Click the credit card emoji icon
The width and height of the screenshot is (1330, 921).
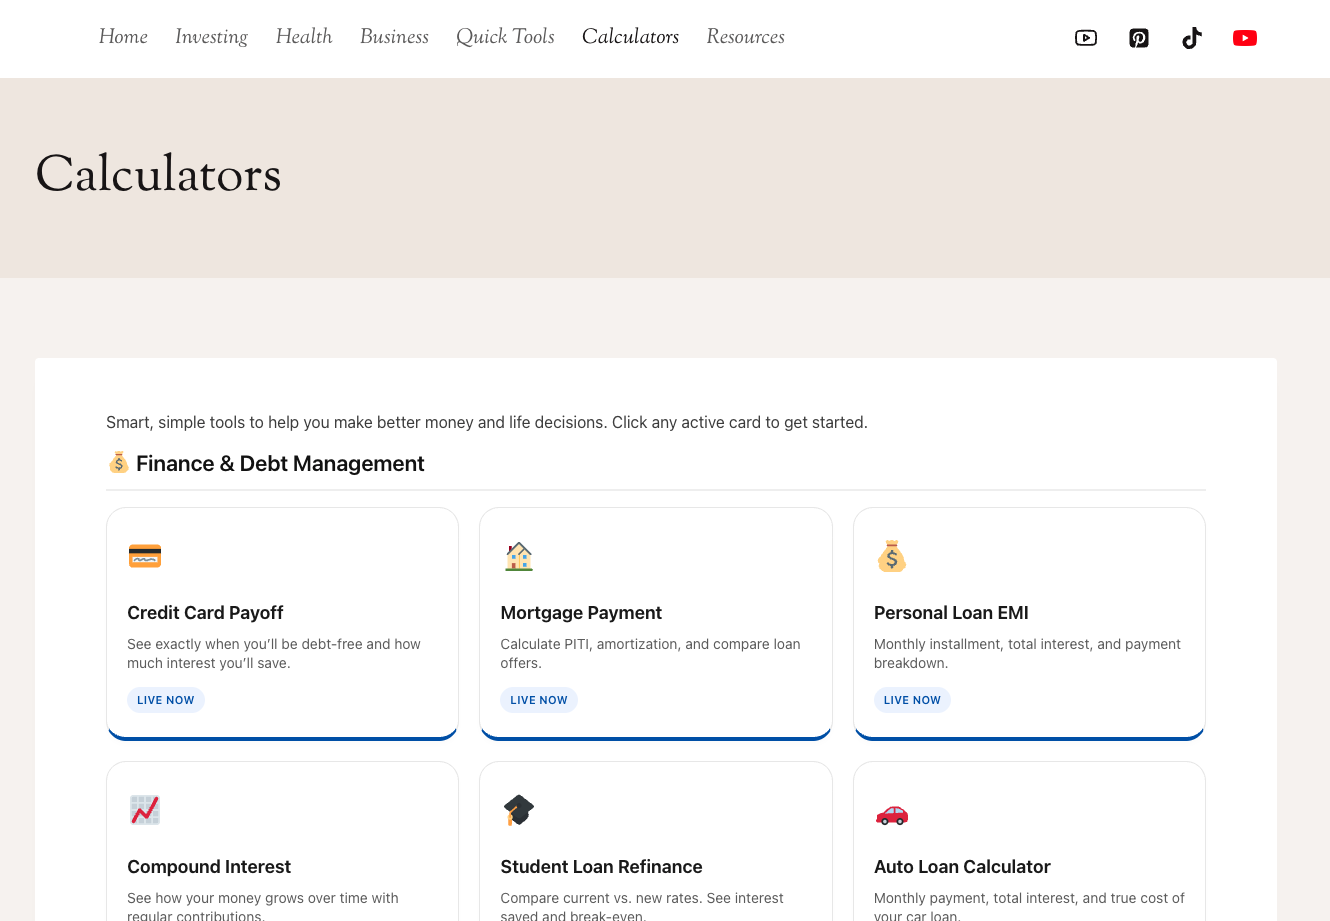pyautogui.click(x=145, y=556)
